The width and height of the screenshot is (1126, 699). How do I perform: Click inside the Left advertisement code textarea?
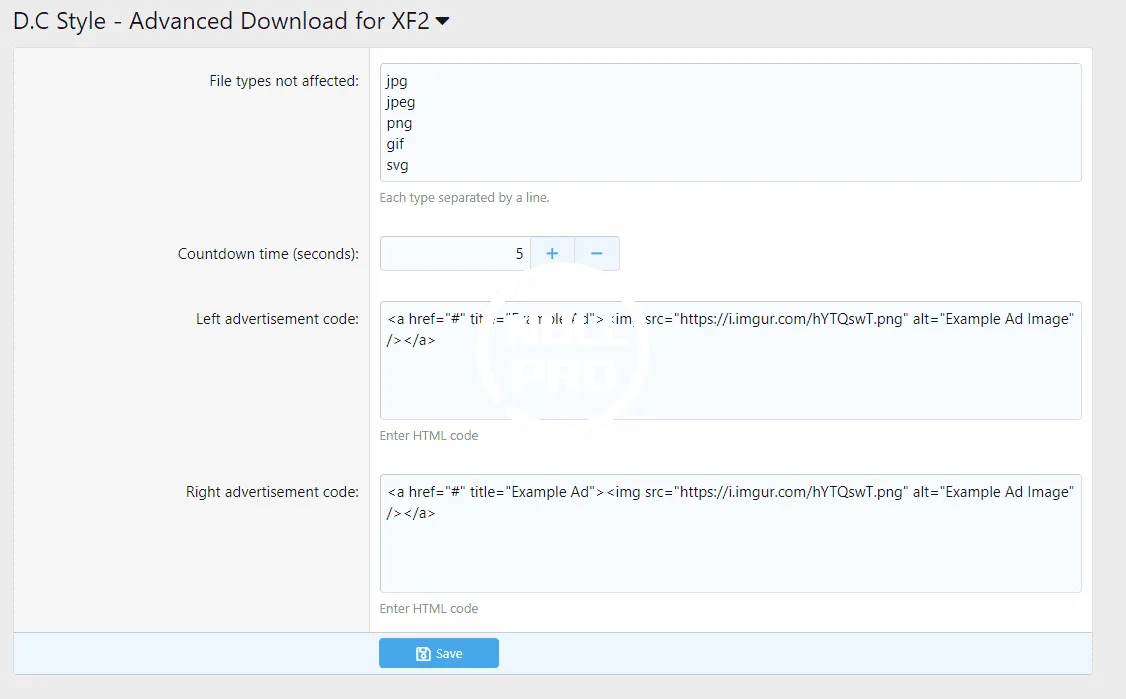(x=730, y=380)
